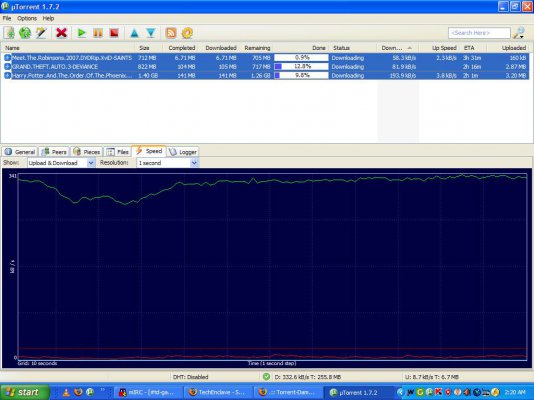Screen dimensions: 534x400
Task: Click the 2h 16m ETA cell
Action: [472, 67]
